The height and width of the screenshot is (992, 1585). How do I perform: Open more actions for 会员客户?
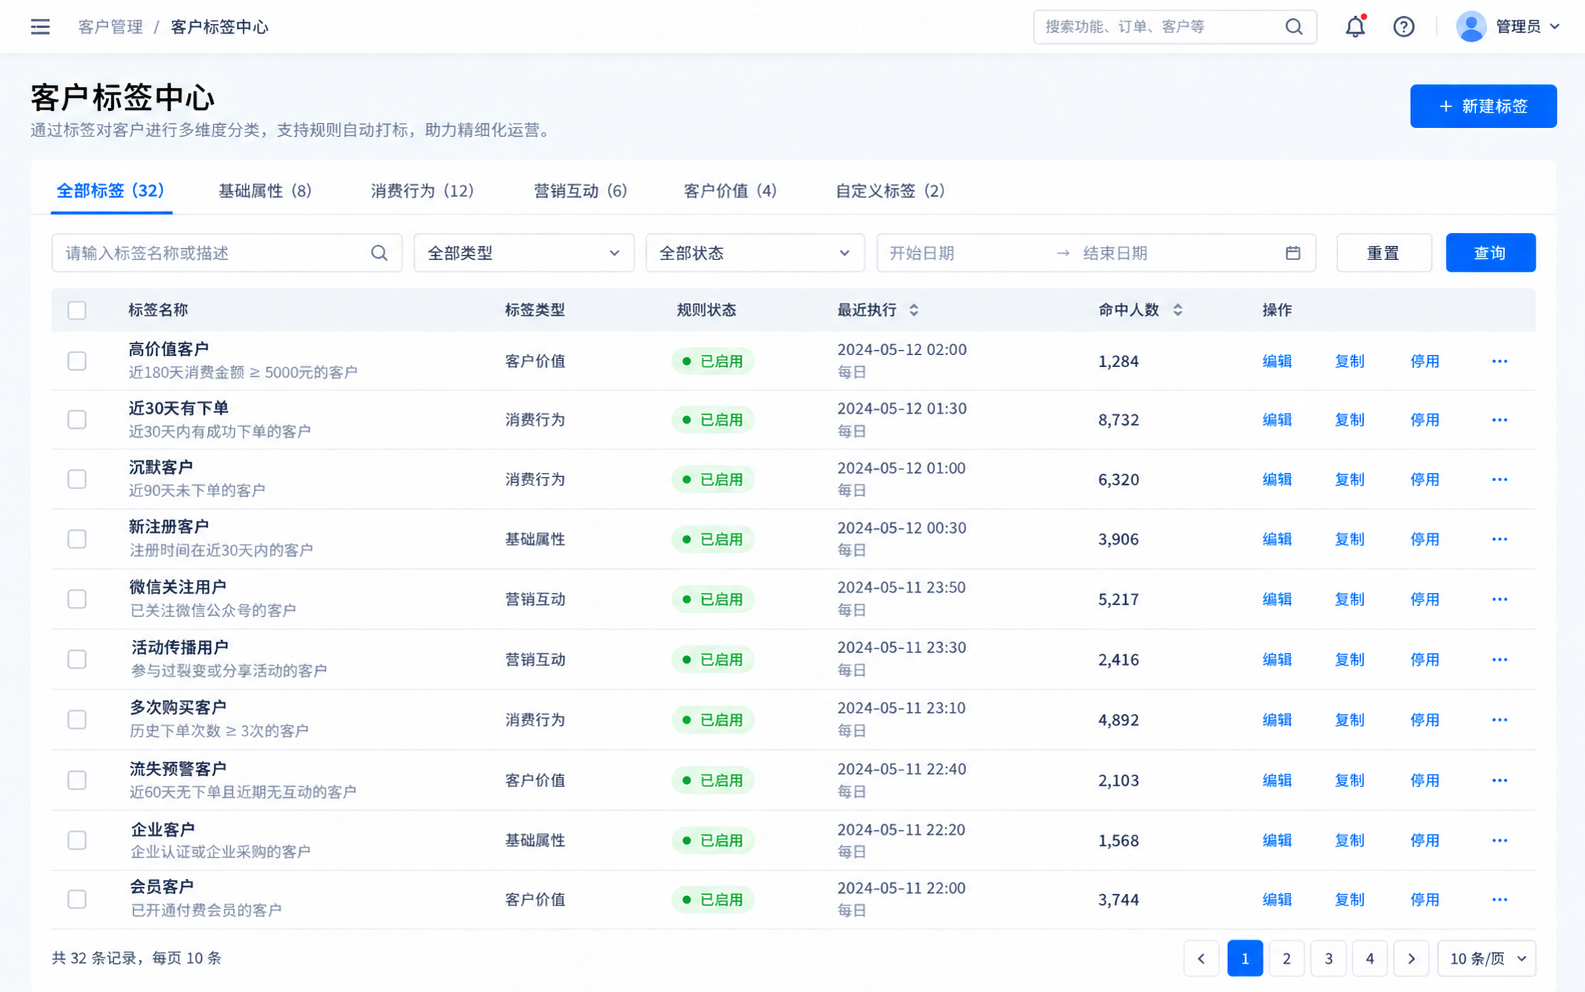pyautogui.click(x=1499, y=900)
